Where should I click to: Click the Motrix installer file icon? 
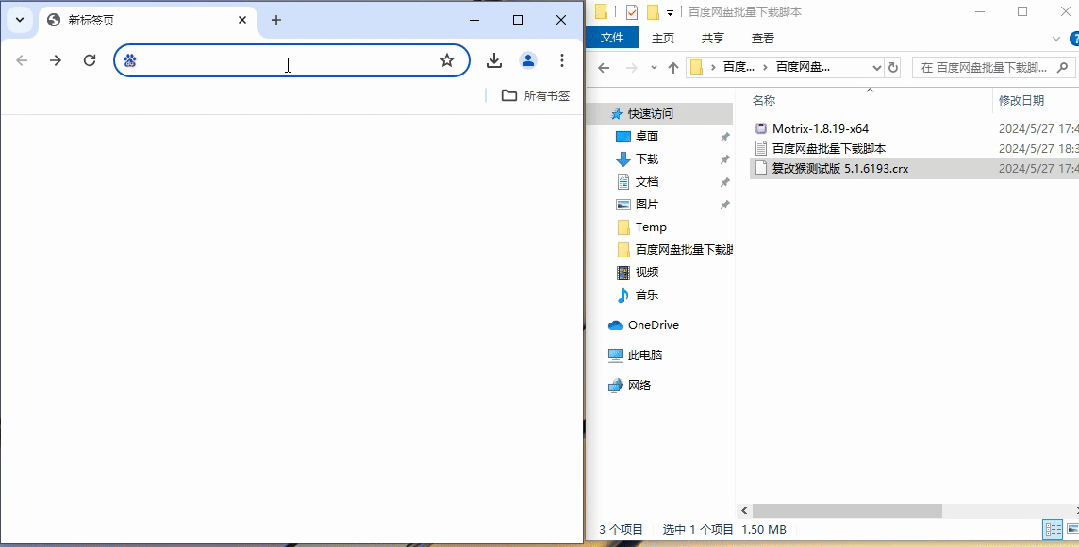(x=760, y=128)
